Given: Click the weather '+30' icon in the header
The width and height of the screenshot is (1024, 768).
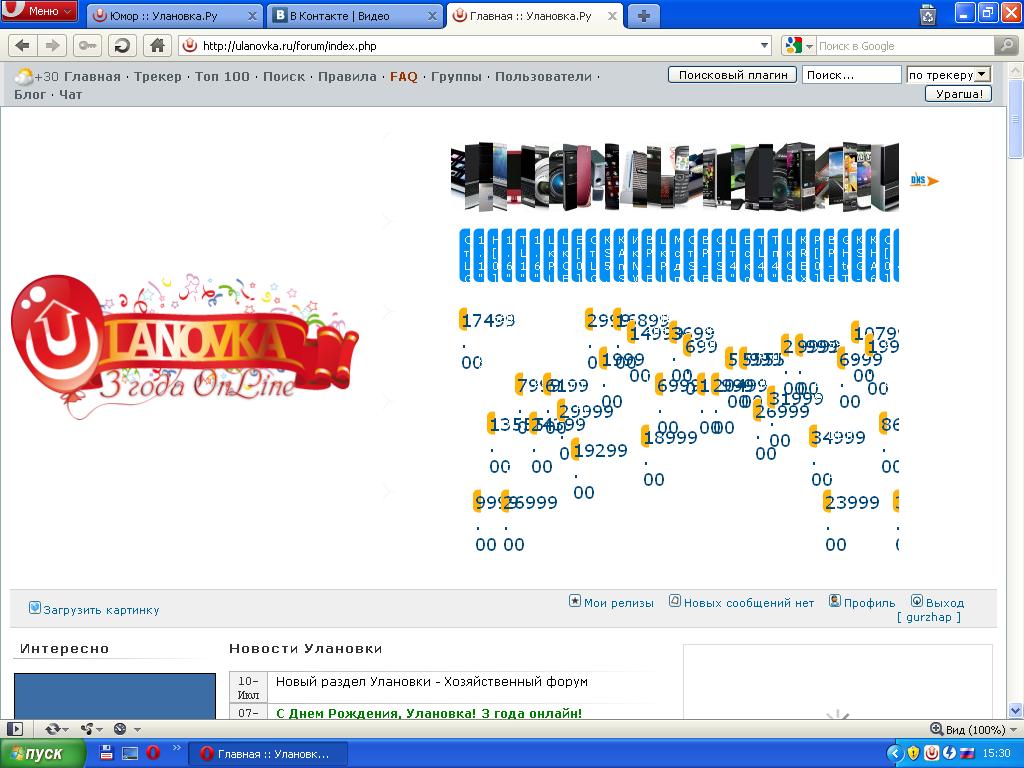Looking at the screenshot, I should (24, 75).
